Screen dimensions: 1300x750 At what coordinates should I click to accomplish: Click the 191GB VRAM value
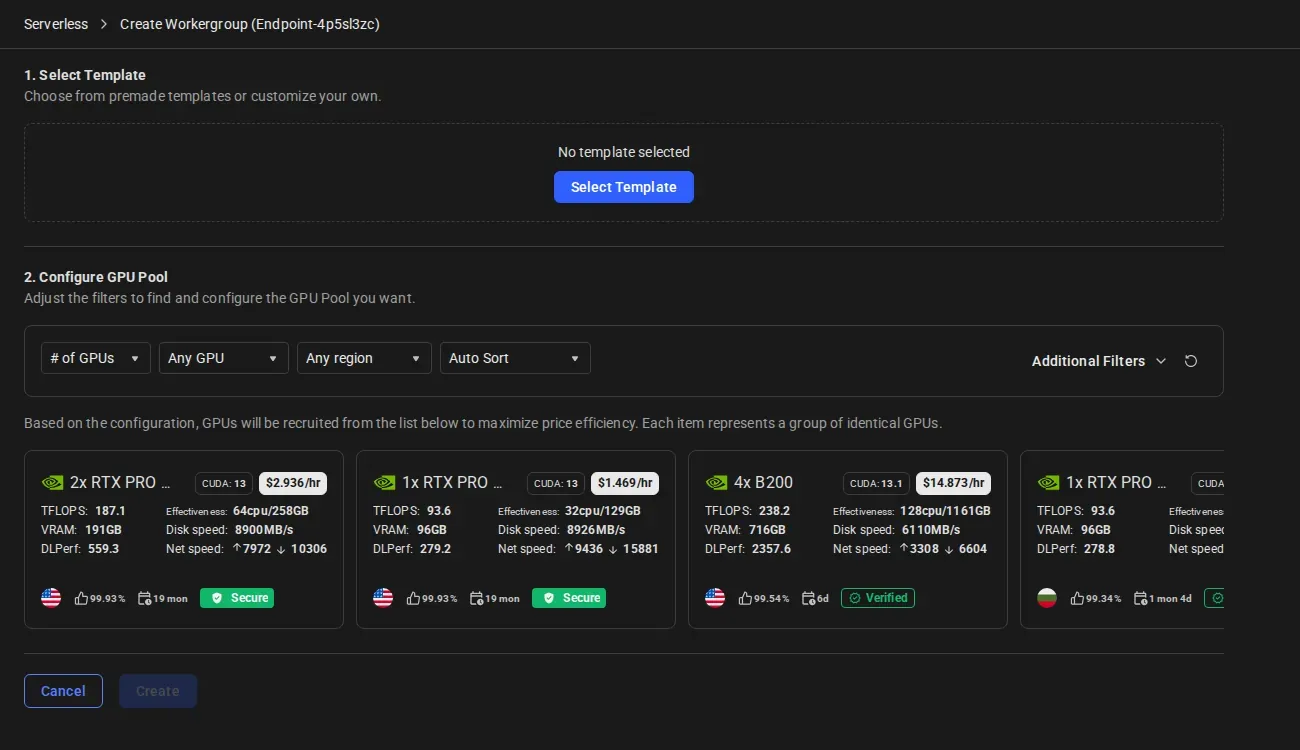pos(103,530)
